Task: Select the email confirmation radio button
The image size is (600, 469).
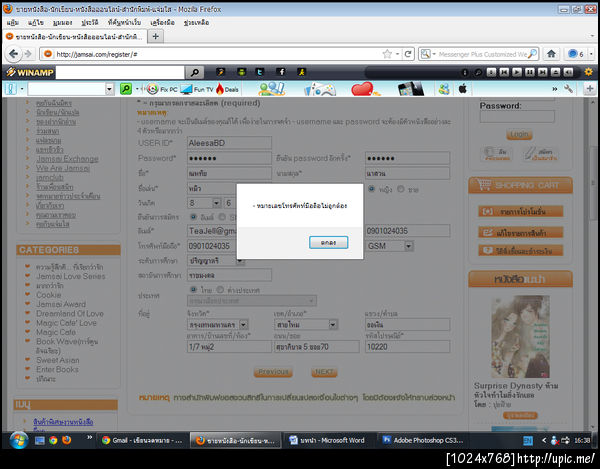Action: (194, 217)
